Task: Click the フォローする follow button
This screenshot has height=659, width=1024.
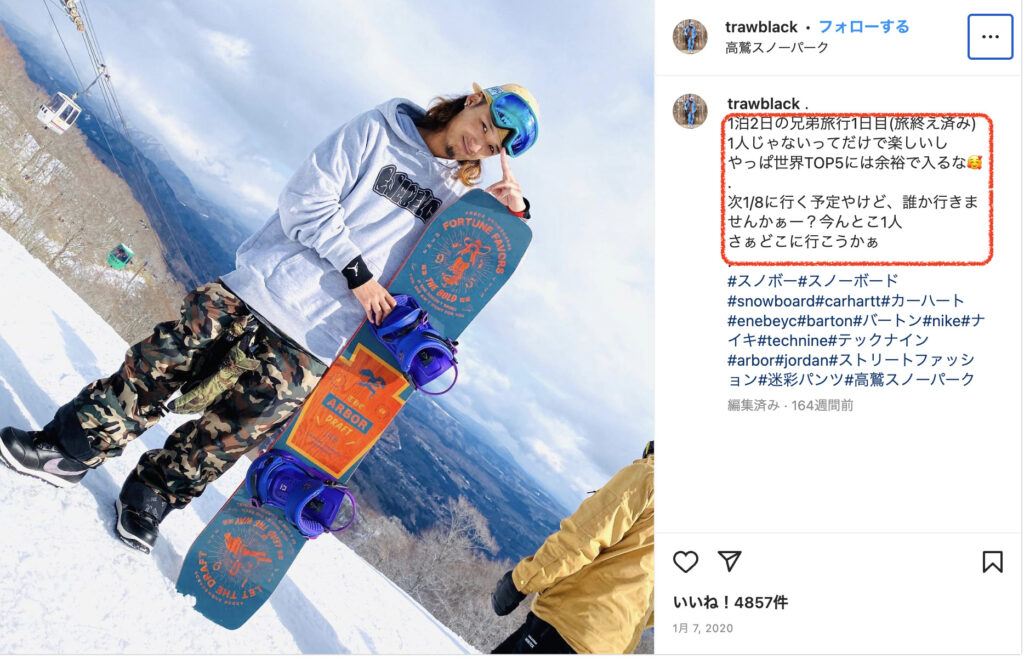Action: (863, 27)
